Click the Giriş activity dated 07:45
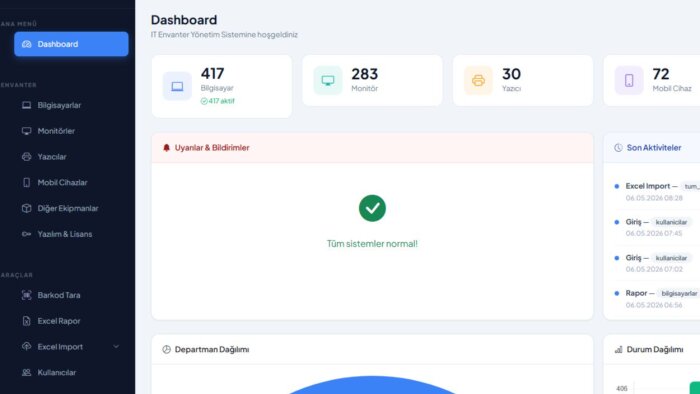This screenshot has height=394, width=700. click(657, 227)
